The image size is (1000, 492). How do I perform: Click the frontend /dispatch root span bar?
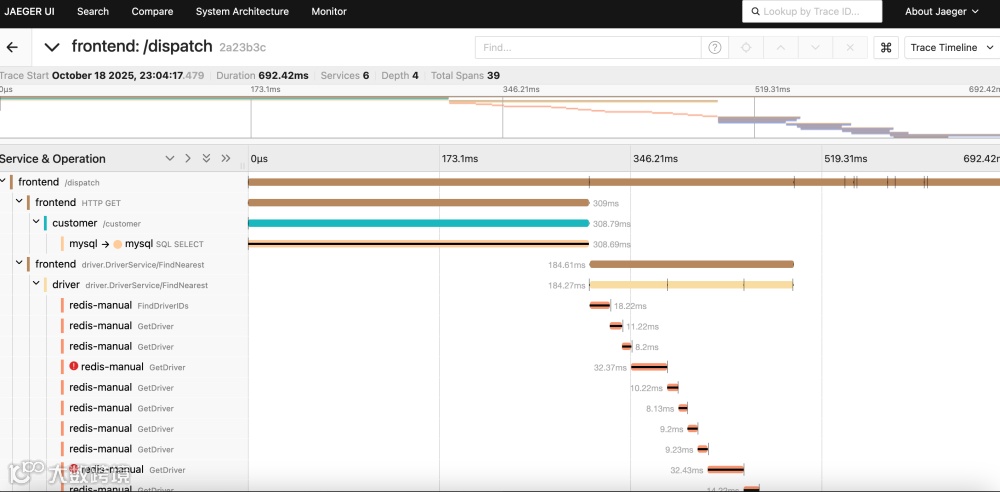[624, 183]
